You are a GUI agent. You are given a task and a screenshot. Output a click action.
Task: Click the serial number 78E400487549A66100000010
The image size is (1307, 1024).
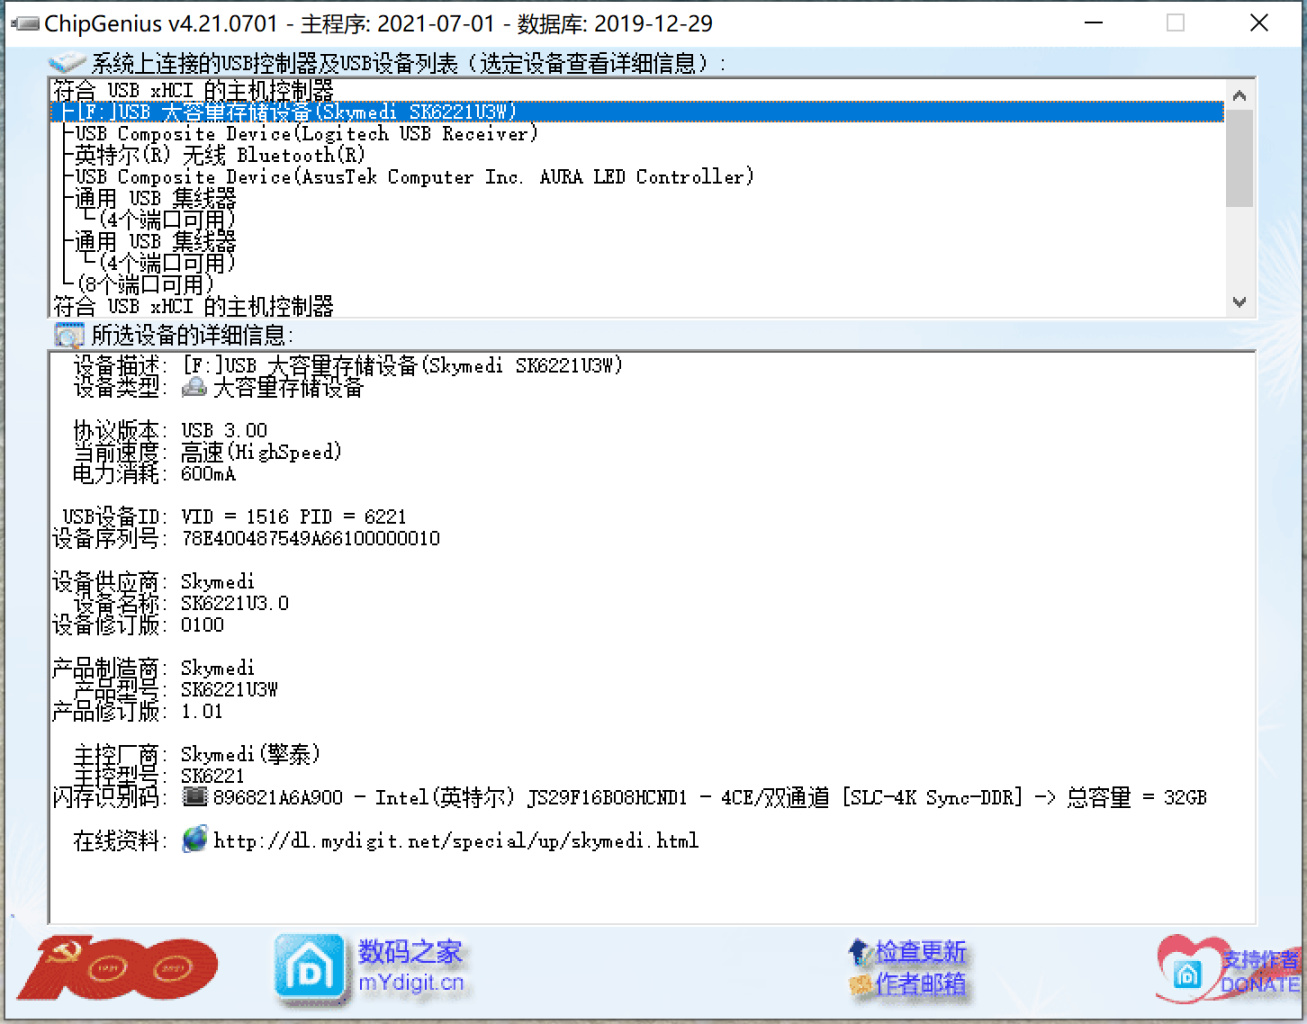coord(310,539)
